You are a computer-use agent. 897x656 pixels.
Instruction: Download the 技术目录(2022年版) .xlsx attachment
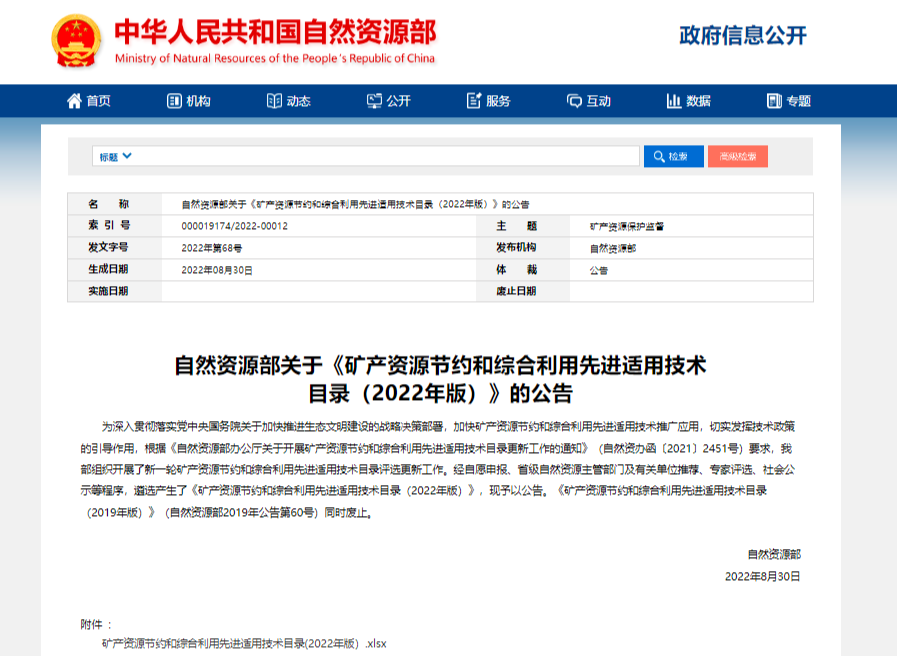pos(244,643)
